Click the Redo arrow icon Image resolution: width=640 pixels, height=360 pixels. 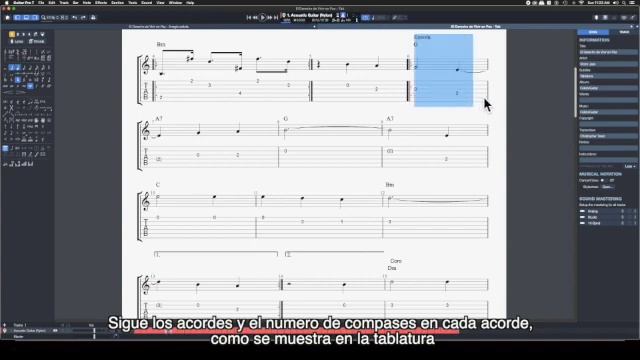83,18
